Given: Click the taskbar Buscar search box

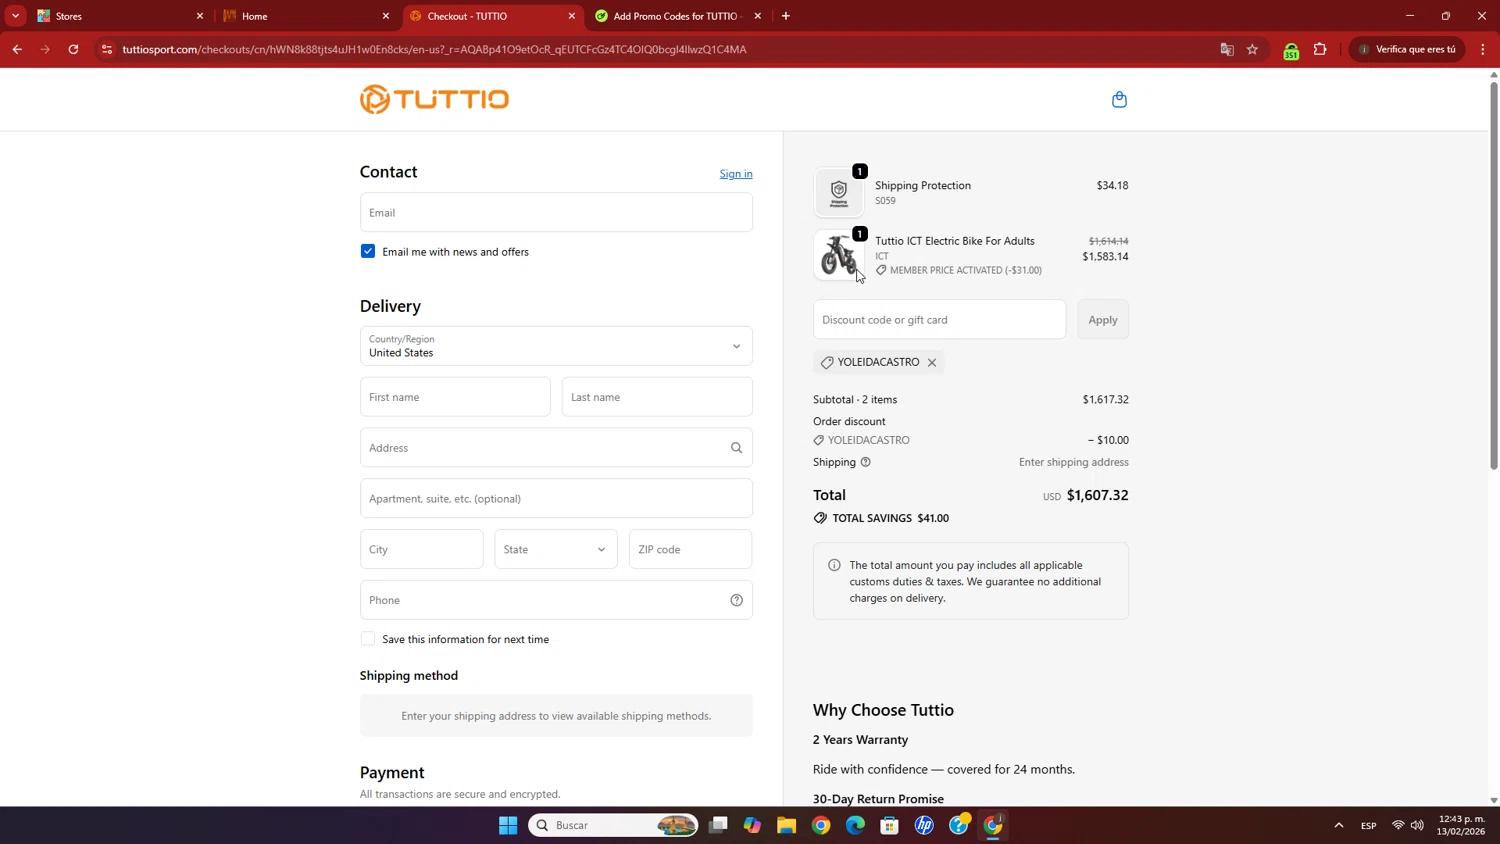Looking at the screenshot, I should click(612, 825).
